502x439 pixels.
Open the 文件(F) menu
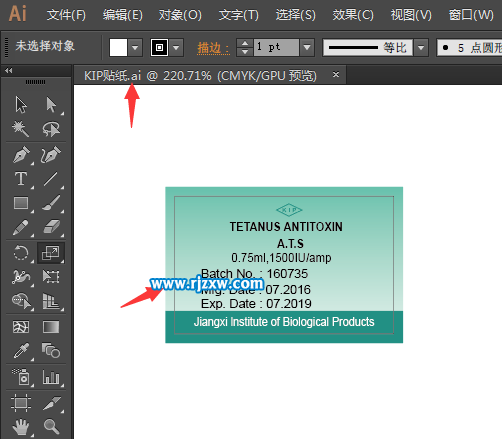pos(66,15)
